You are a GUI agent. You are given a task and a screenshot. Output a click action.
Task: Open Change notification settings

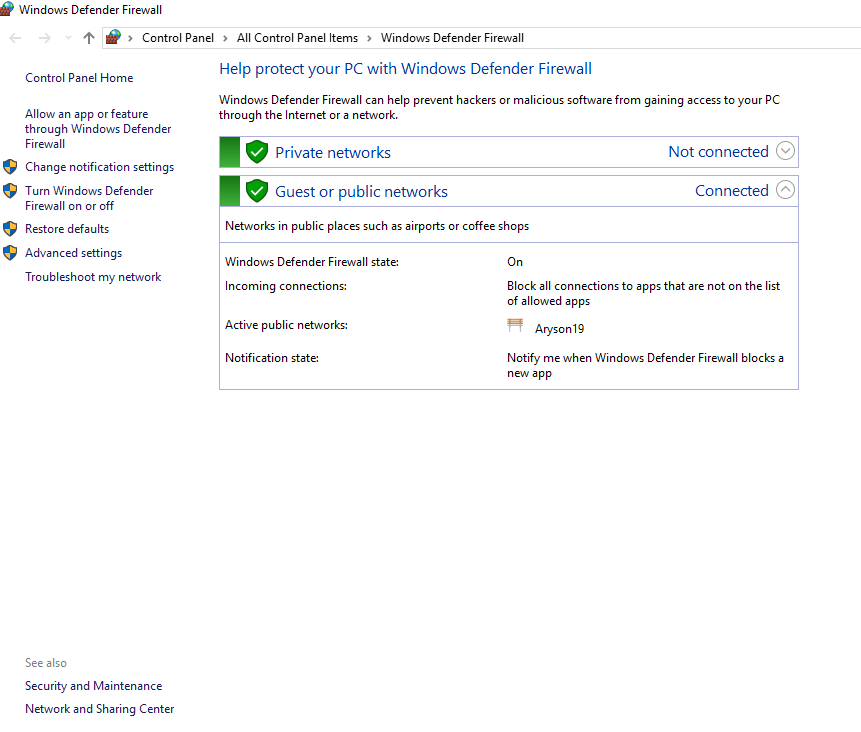click(x=99, y=167)
